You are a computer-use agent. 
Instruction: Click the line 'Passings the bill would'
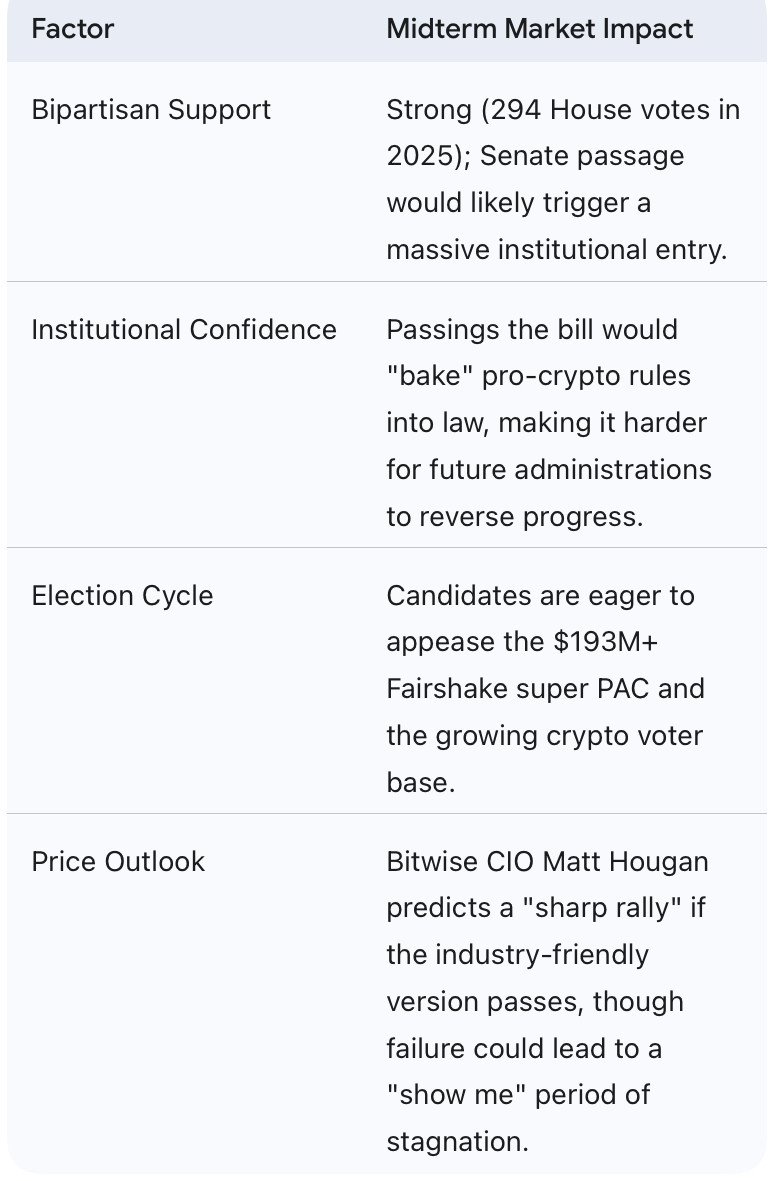[x=532, y=330]
